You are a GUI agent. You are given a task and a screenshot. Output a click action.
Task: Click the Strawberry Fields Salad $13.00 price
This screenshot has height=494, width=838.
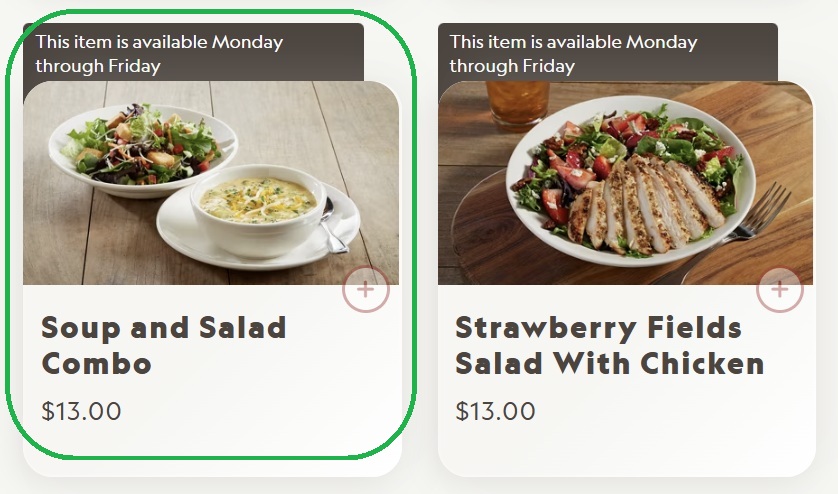pos(495,411)
